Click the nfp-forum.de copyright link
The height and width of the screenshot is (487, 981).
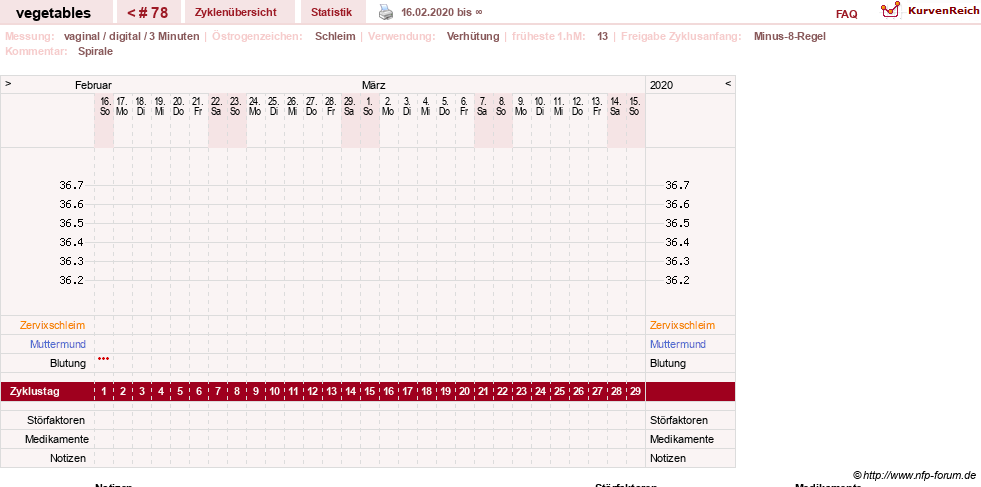point(914,474)
